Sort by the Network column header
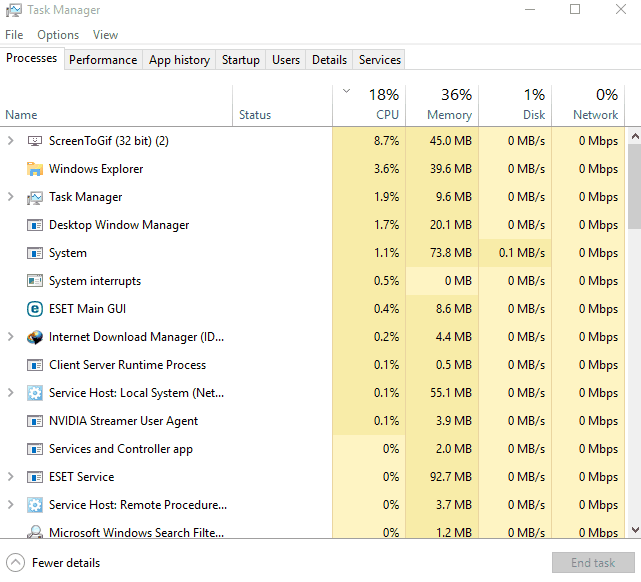This screenshot has height=582, width=641. (588, 106)
